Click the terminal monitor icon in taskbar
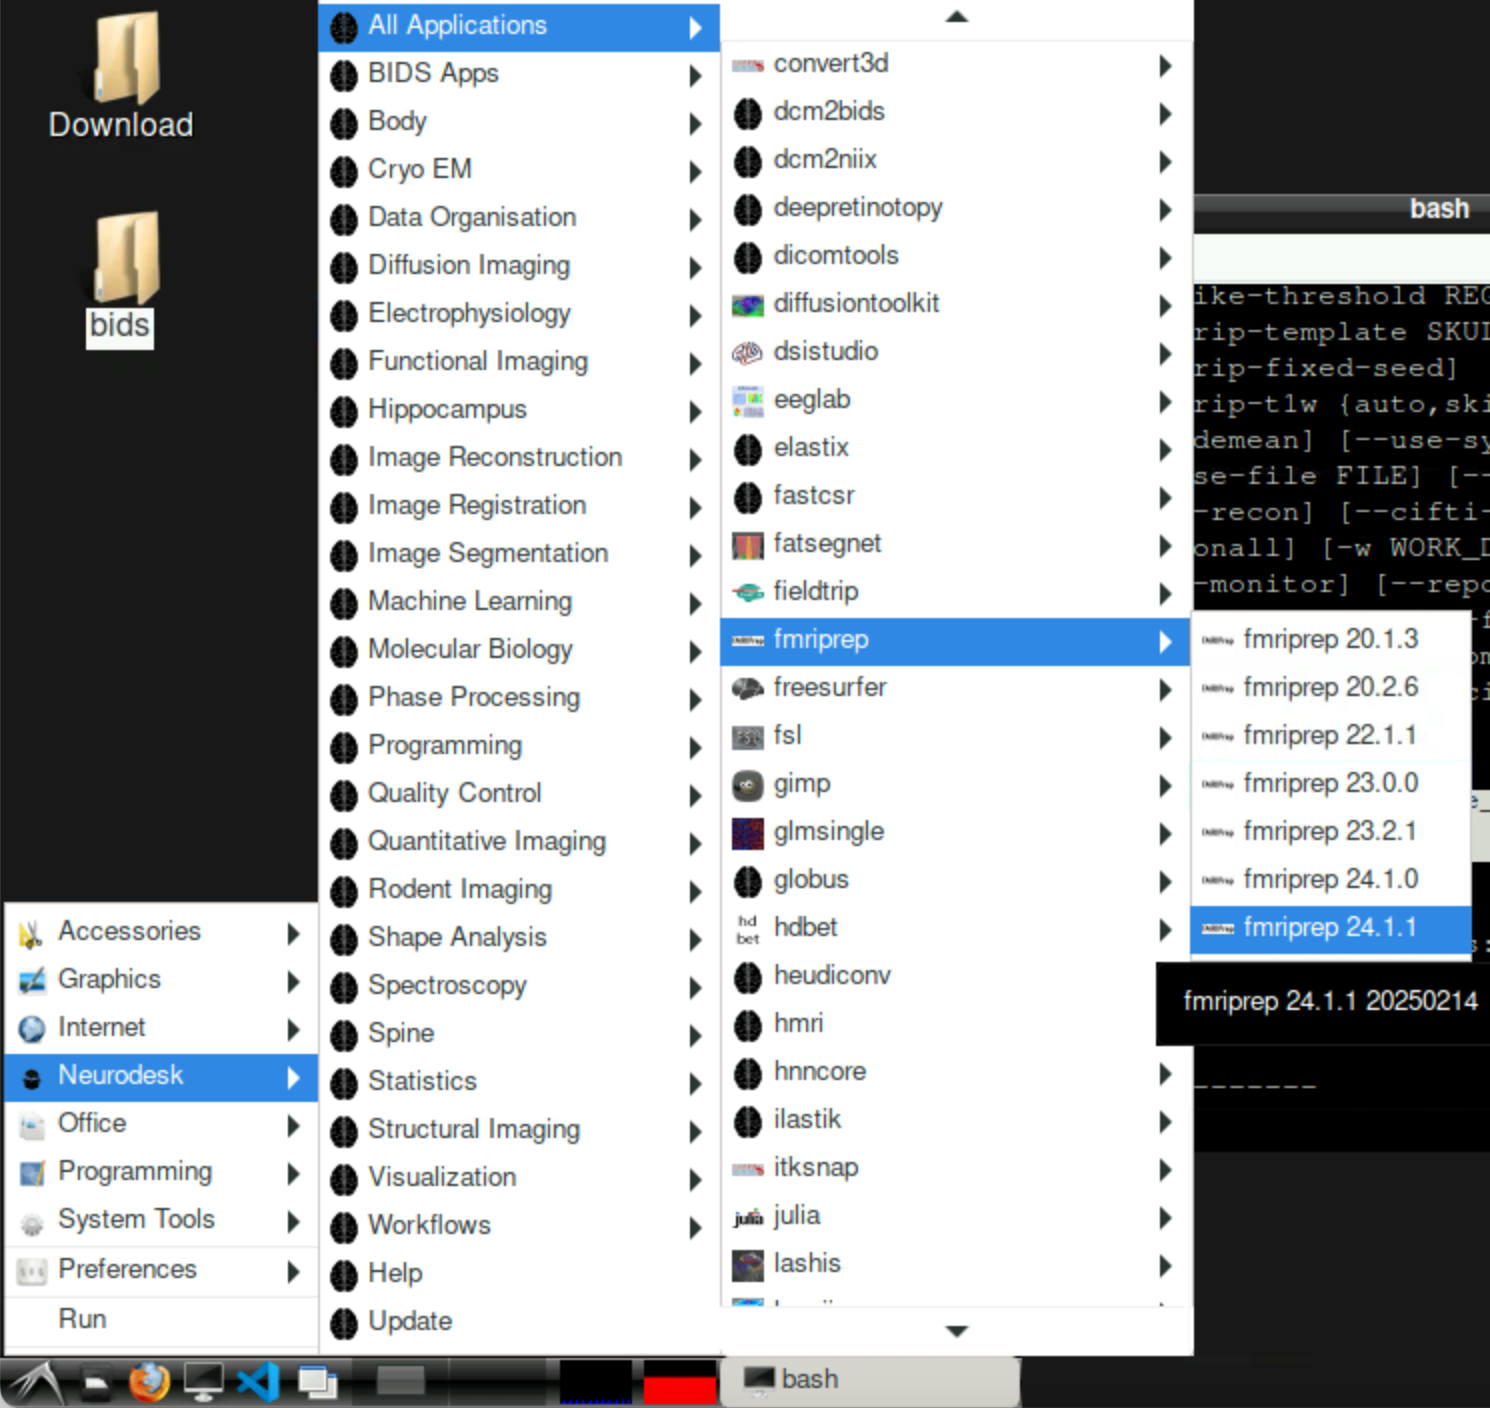1490x1408 pixels. pyautogui.click(x=204, y=1383)
